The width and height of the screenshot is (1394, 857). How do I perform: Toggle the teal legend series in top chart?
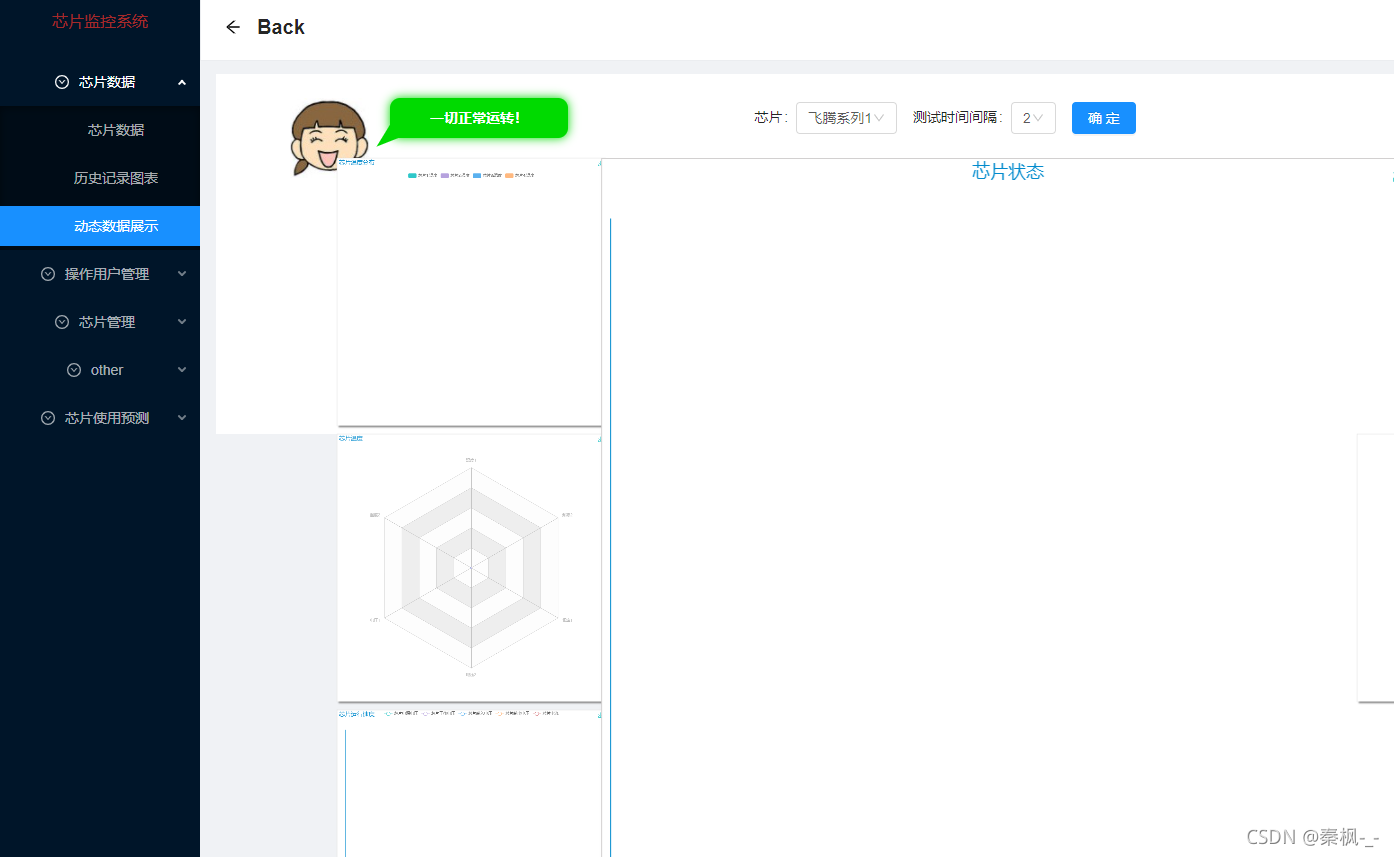413,175
